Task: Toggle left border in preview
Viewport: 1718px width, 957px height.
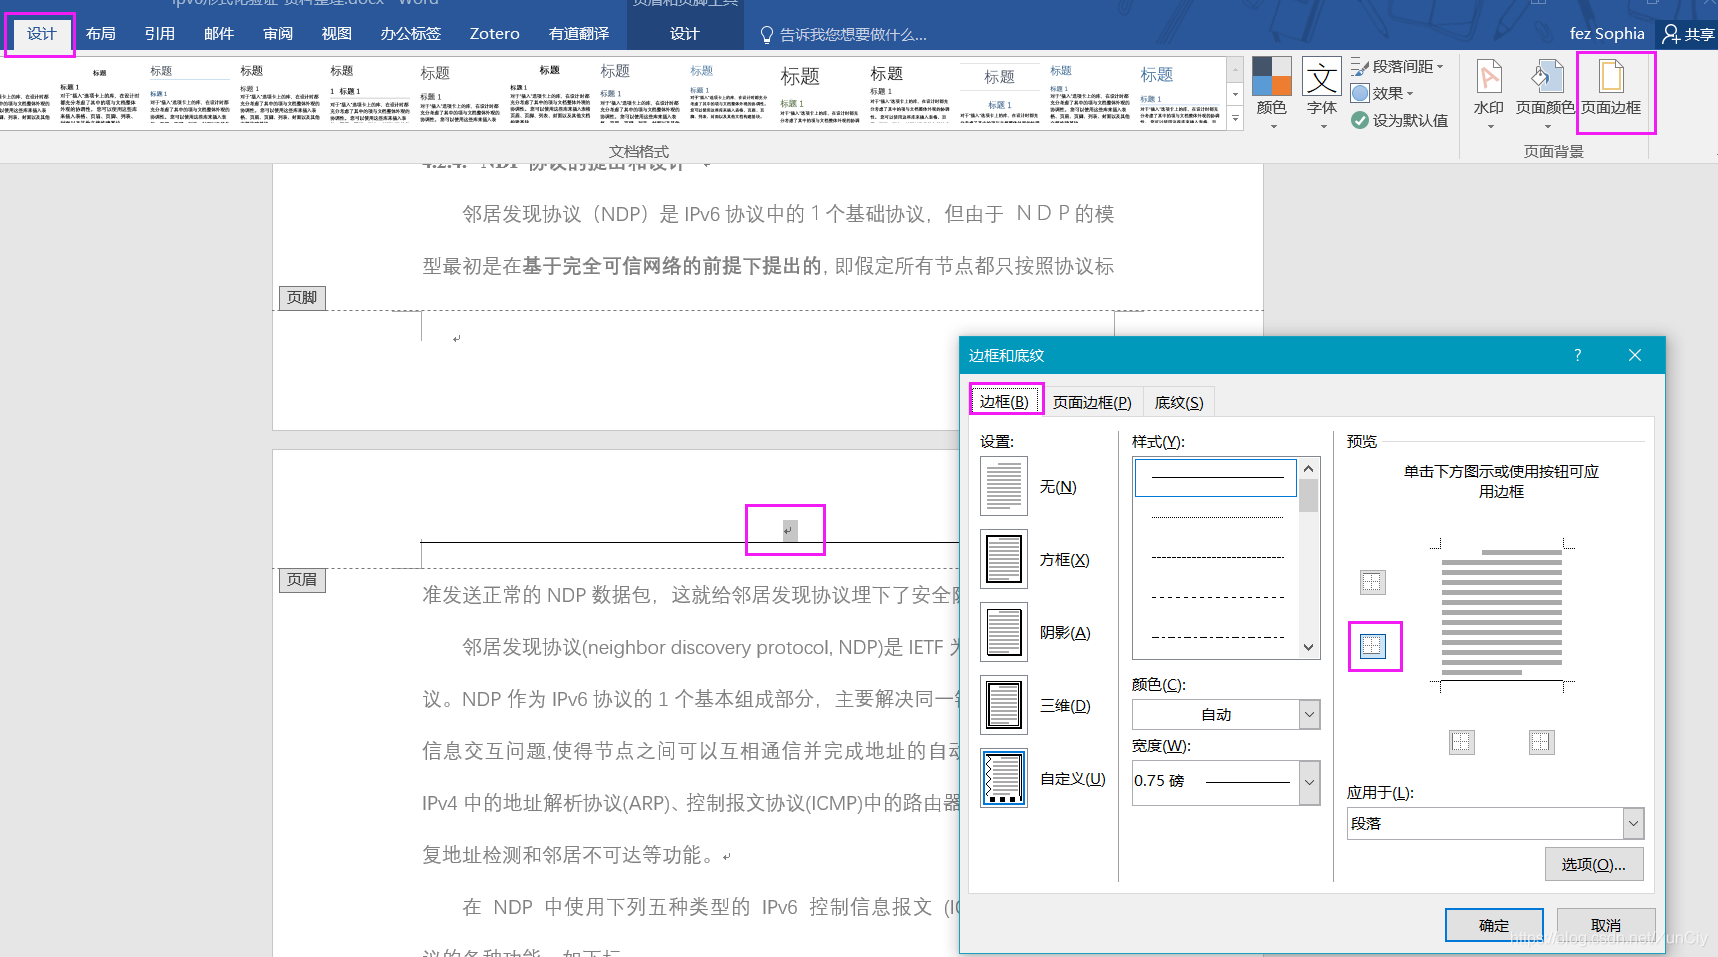Action: [x=1461, y=742]
